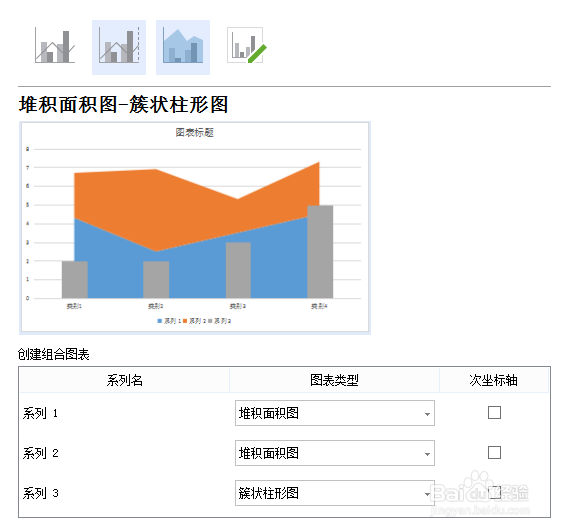This screenshot has width=561, height=531.
Task: Toggle secondary axis checkbox for 系列 3
Action: point(494,493)
